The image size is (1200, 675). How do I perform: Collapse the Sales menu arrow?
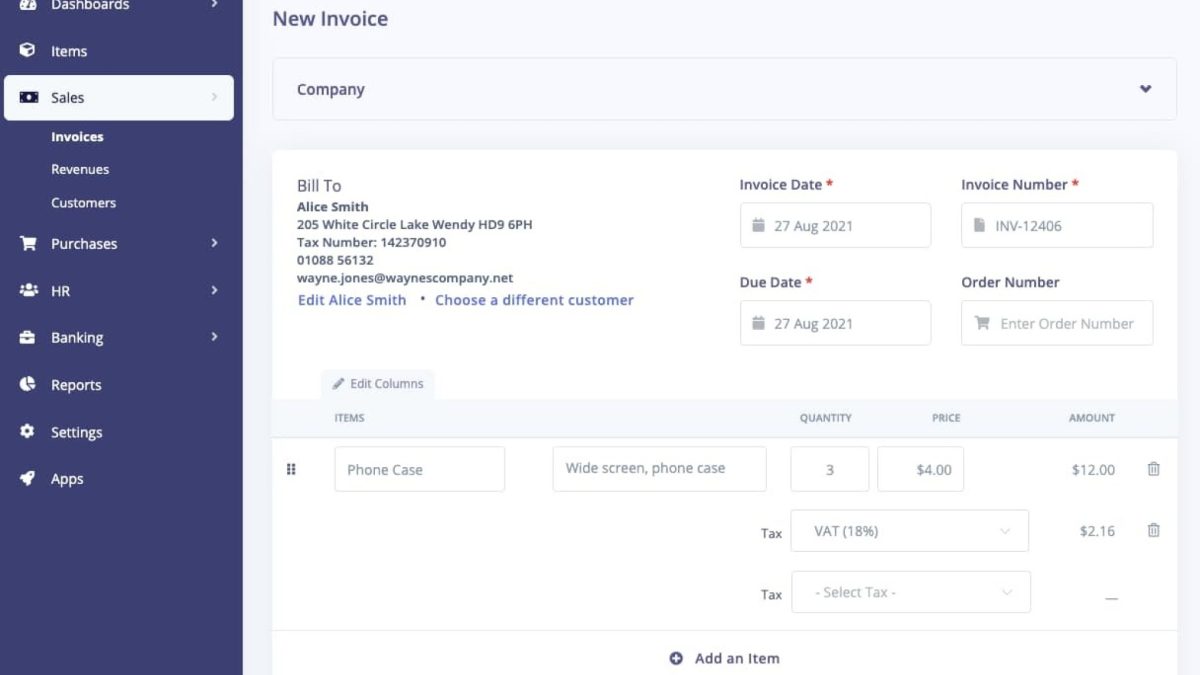tap(214, 97)
